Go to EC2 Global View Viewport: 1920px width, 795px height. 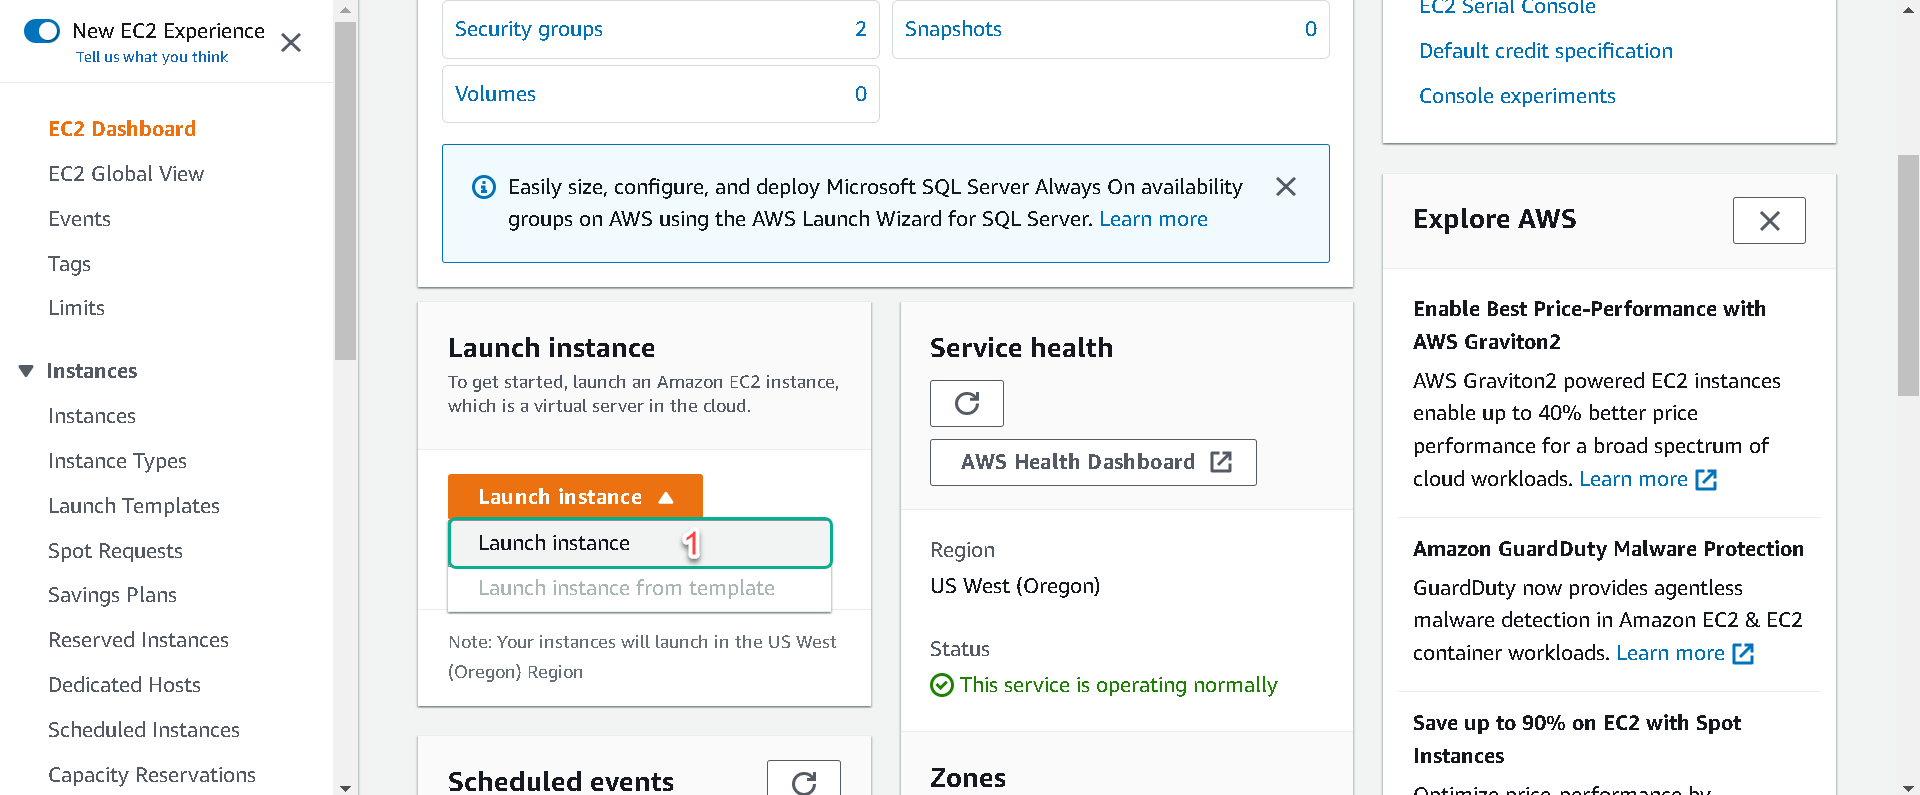pyautogui.click(x=126, y=174)
